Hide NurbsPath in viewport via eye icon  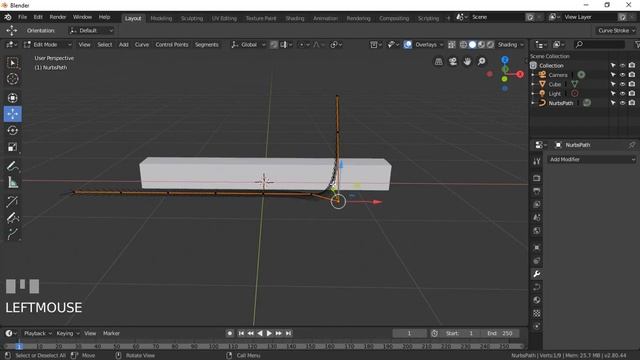tap(622, 103)
